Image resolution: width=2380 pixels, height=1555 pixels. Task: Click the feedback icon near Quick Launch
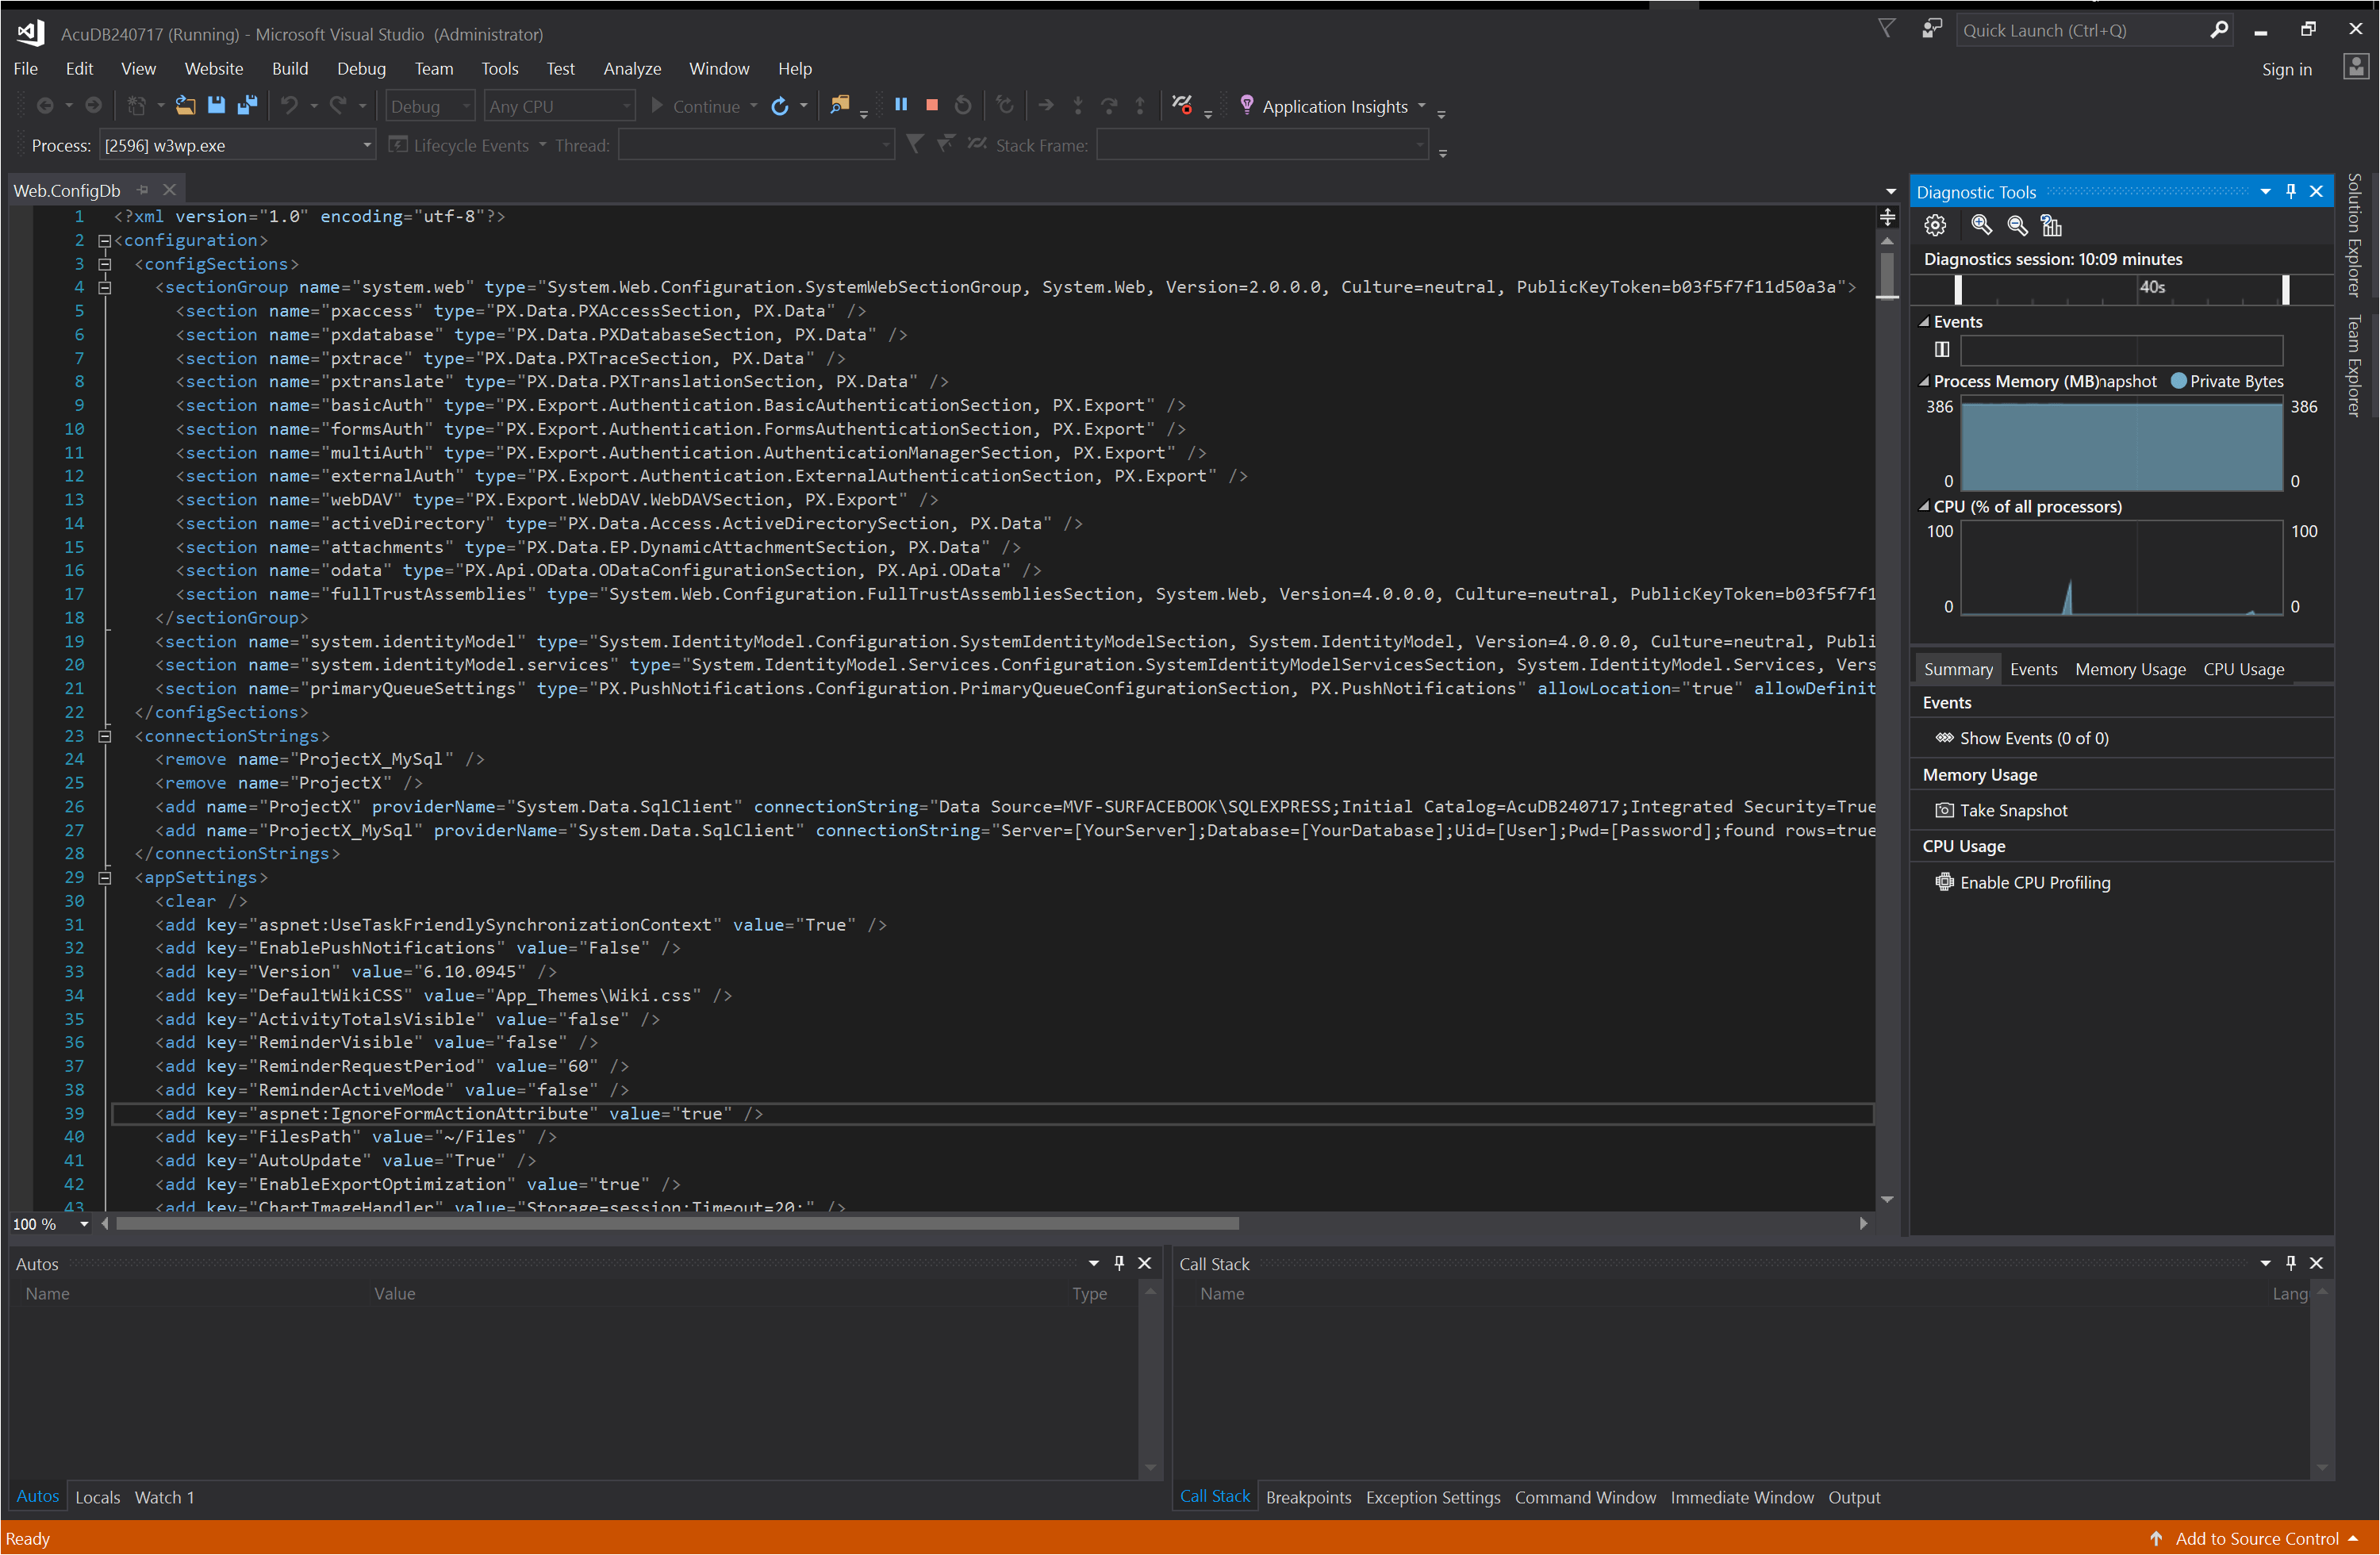pos(1931,29)
